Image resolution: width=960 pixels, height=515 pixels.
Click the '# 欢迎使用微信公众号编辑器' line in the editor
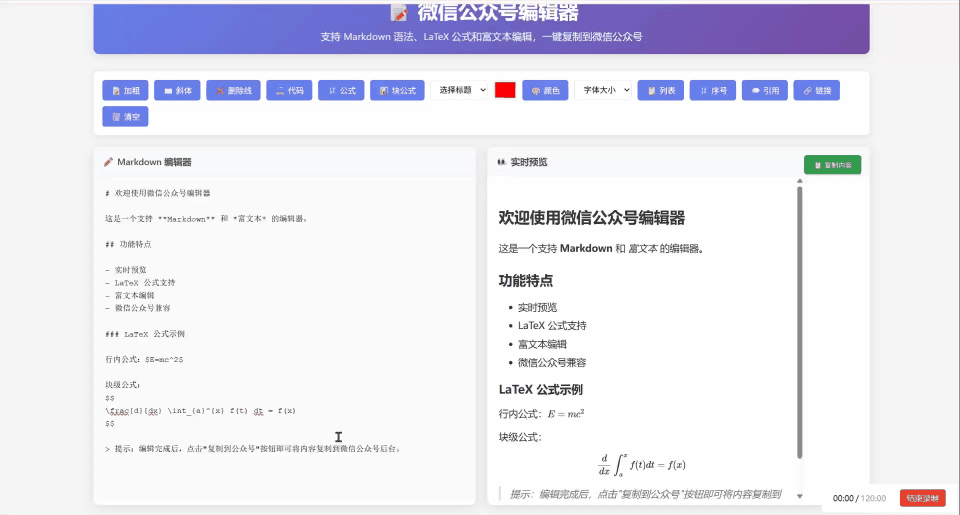coord(158,193)
